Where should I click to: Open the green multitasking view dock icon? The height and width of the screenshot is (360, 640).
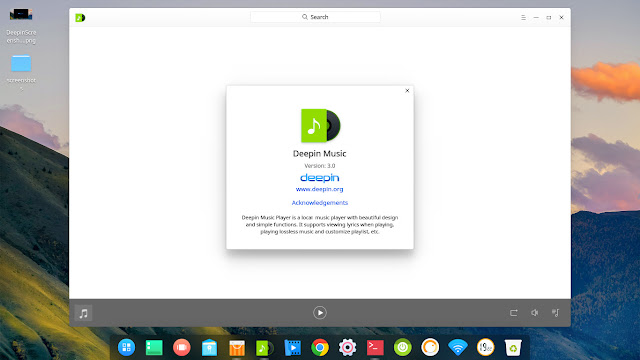(x=154, y=347)
